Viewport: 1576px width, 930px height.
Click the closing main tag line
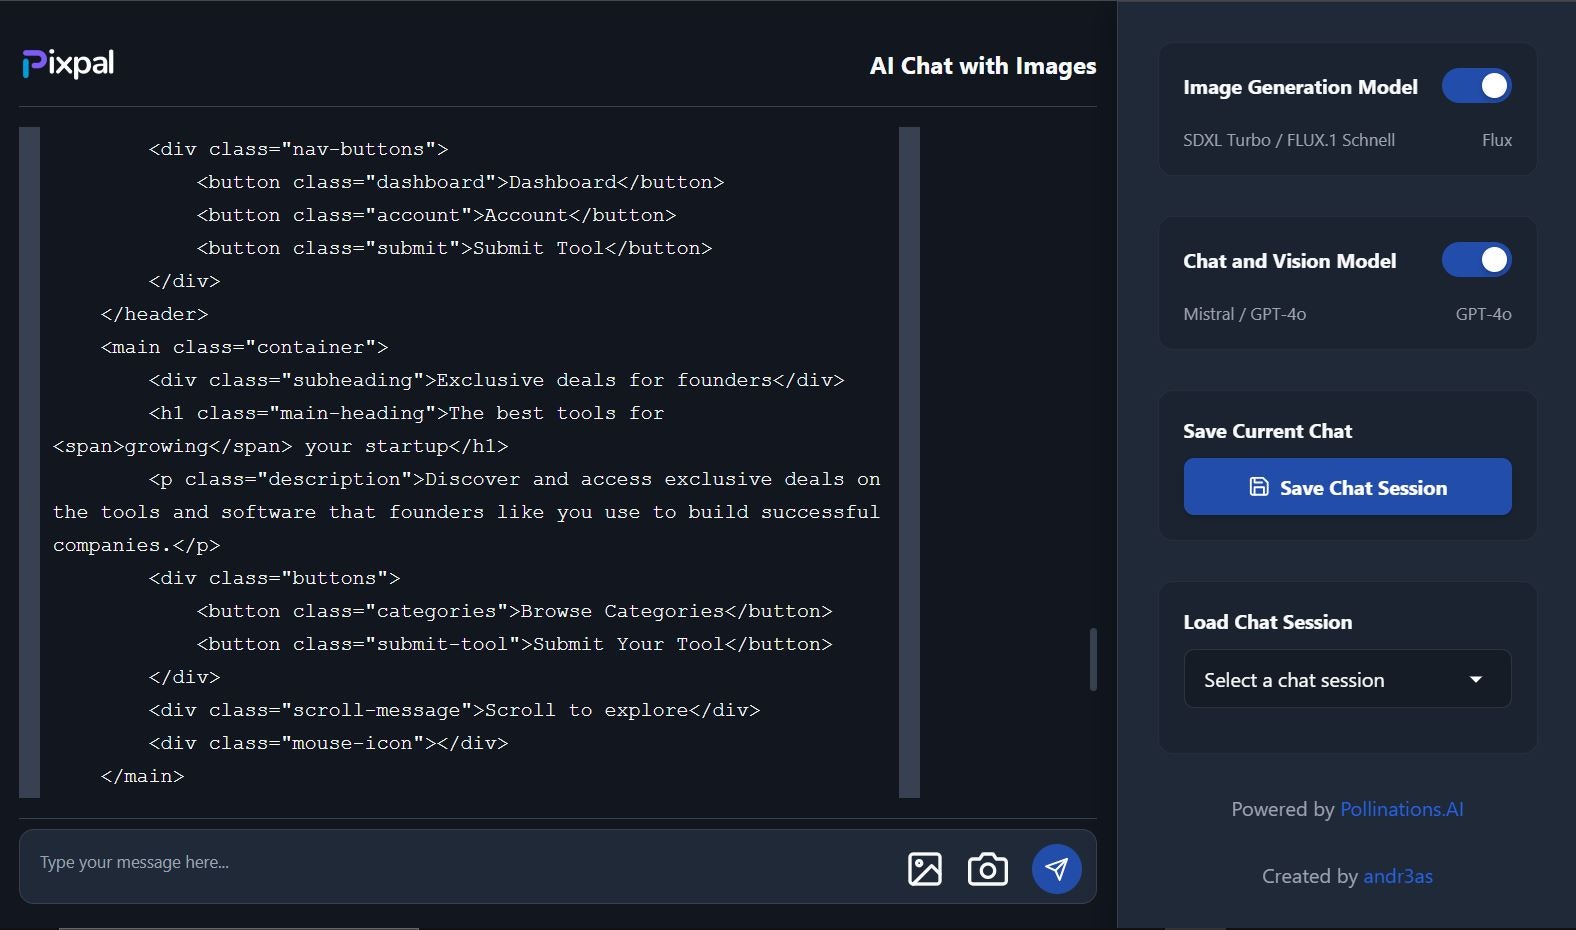point(142,776)
